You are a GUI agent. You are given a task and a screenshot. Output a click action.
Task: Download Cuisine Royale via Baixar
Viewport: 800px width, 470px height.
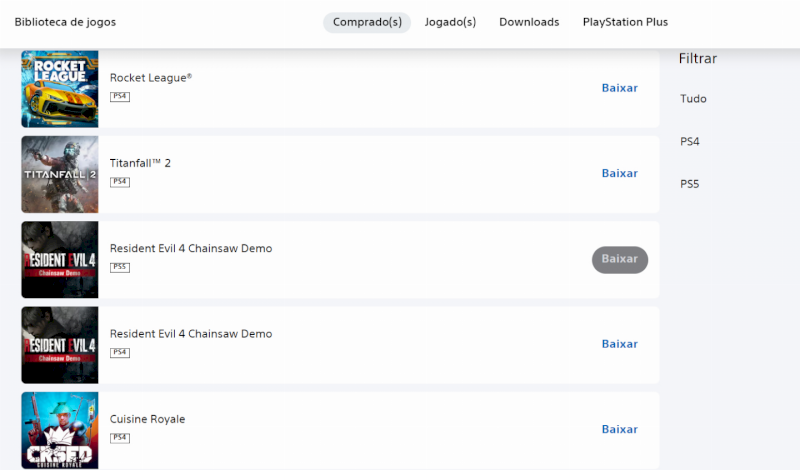[x=619, y=430]
